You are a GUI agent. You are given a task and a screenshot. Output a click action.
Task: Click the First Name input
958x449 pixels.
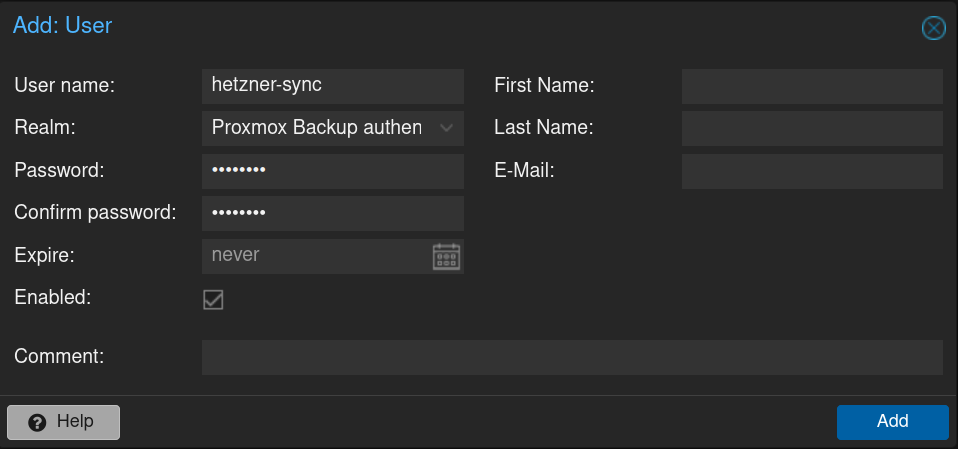click(x=811, y=86)
